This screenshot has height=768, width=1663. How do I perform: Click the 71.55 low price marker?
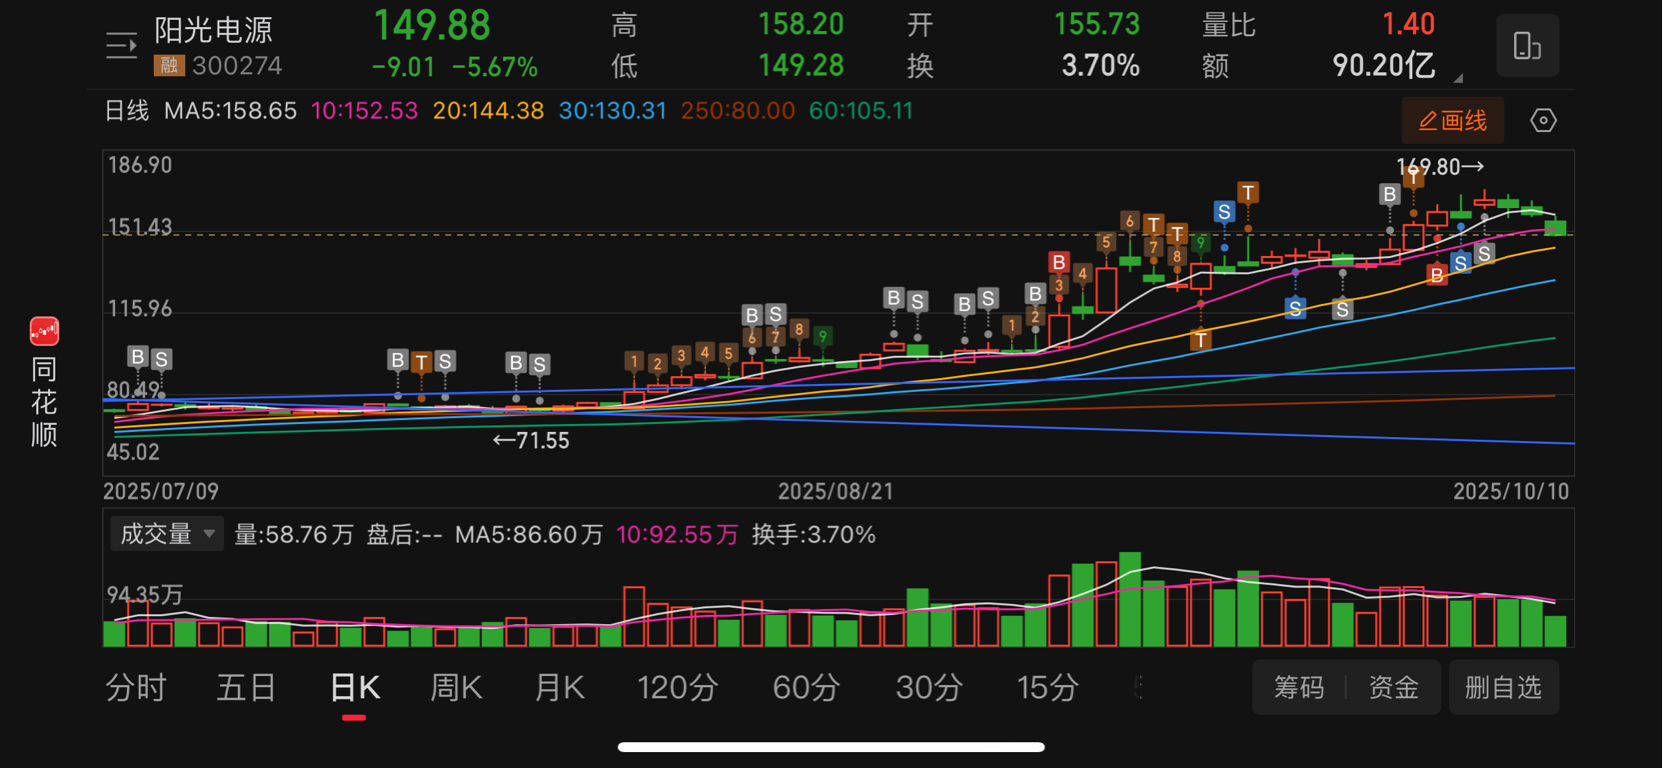[531, 441]
